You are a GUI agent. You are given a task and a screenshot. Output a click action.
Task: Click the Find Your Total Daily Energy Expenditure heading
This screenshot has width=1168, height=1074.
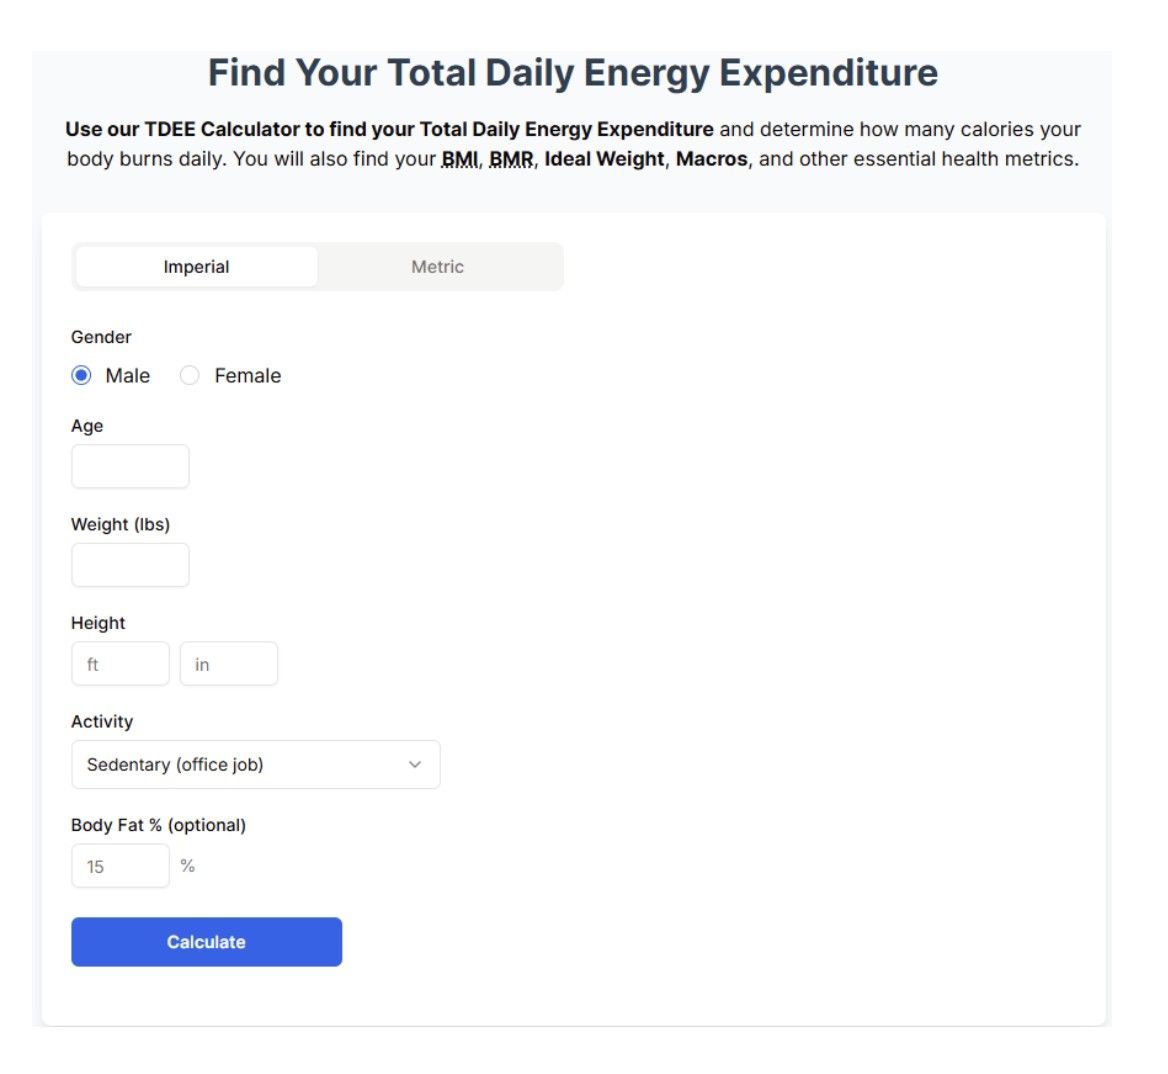tap(573, 73)
